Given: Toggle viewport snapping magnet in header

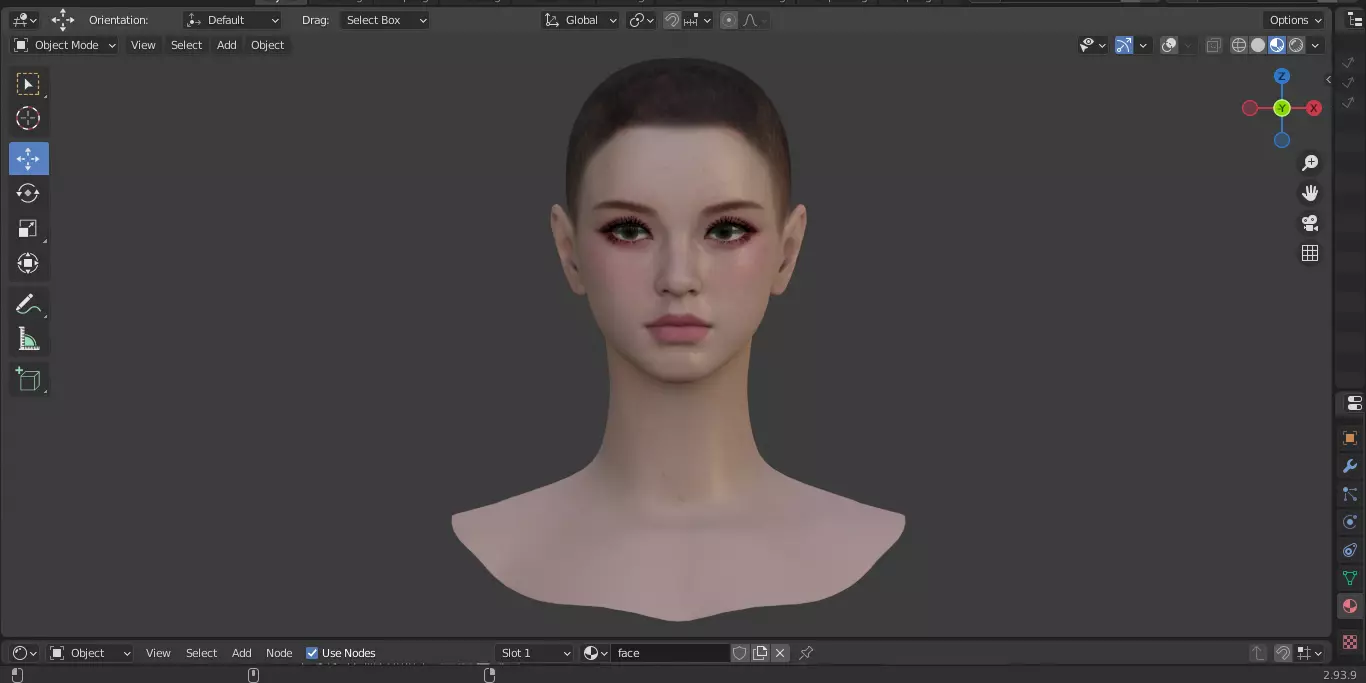Looking at the screenshot, I should pos(672,20).
